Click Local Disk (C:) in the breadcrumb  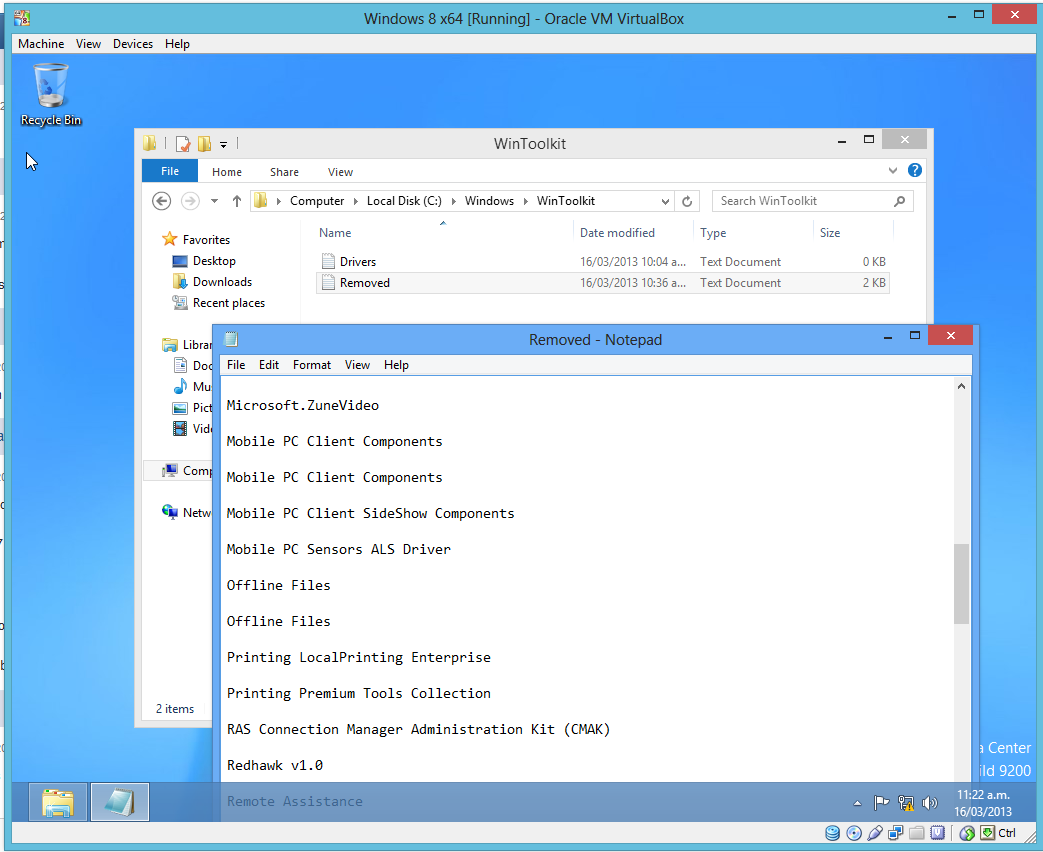[x=404, y=201]
